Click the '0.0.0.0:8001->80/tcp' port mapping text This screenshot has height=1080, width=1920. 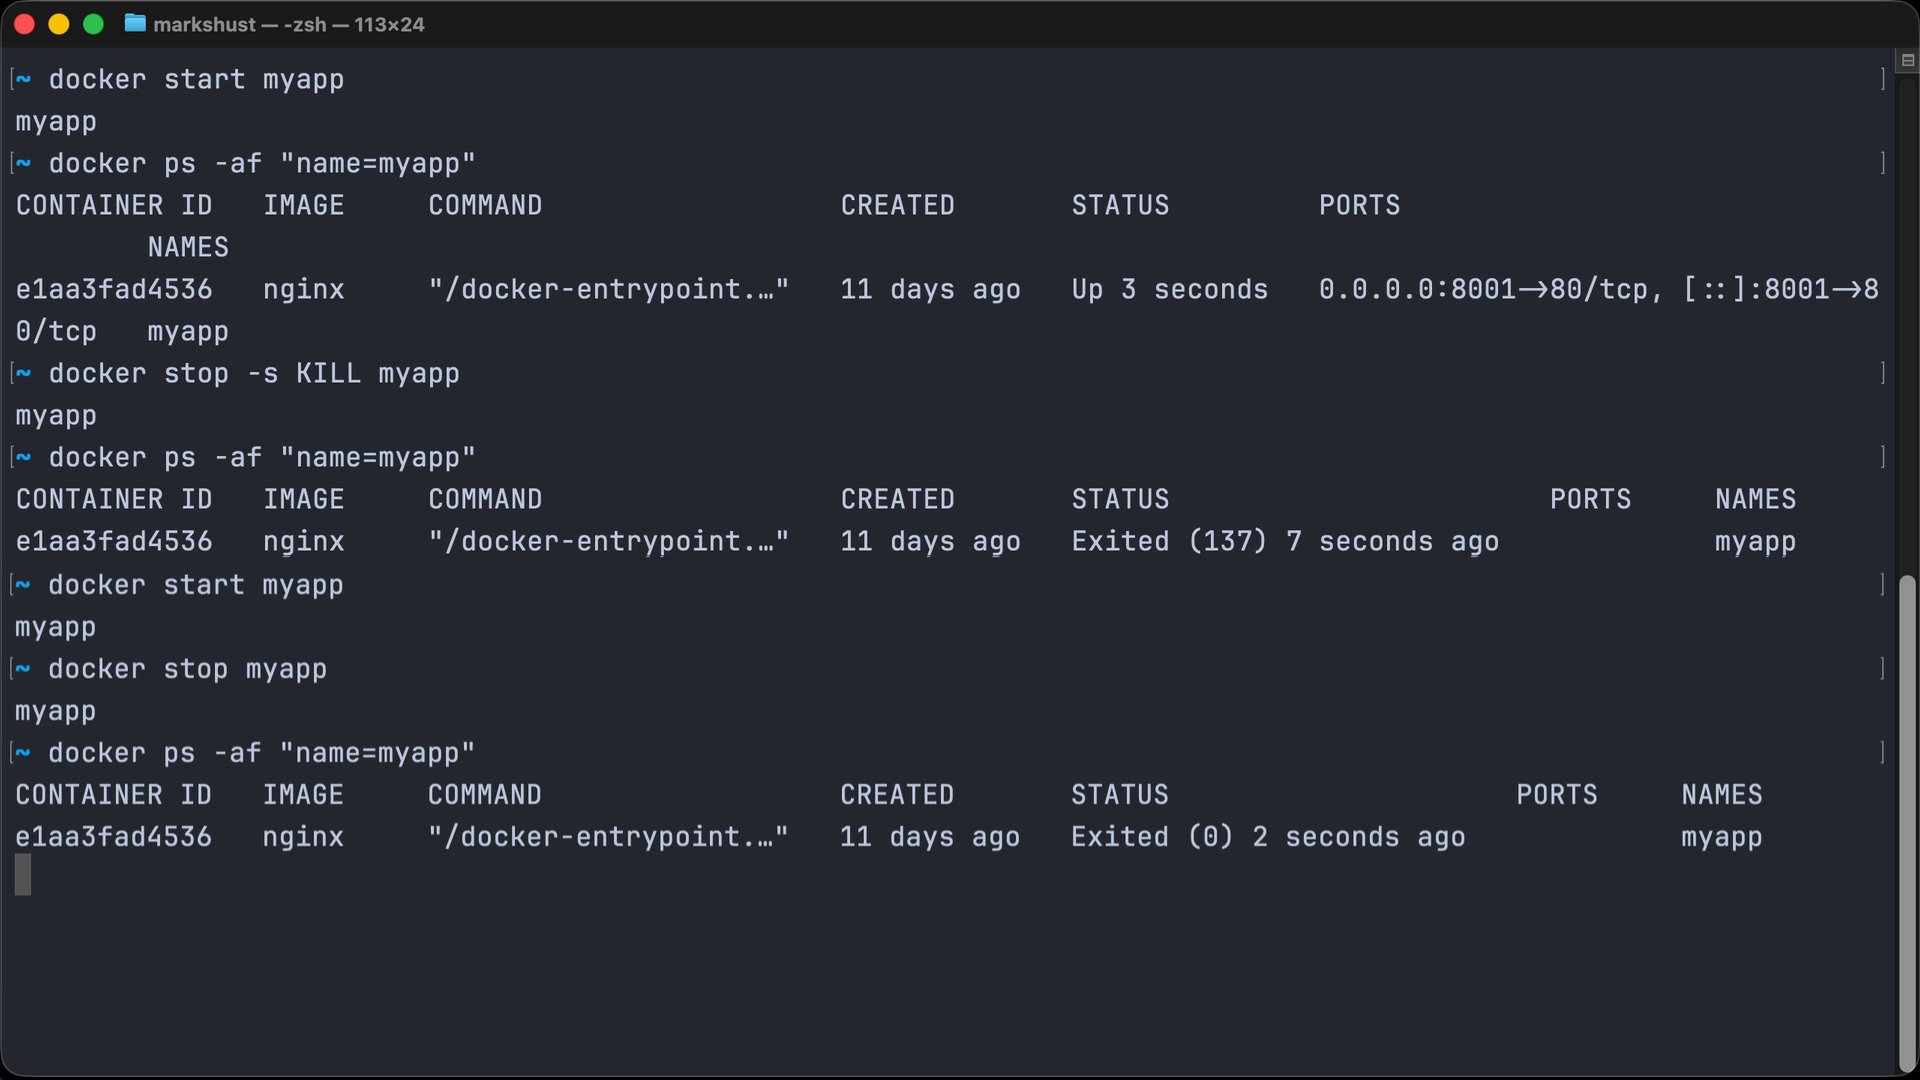[x=1482, y=290]
